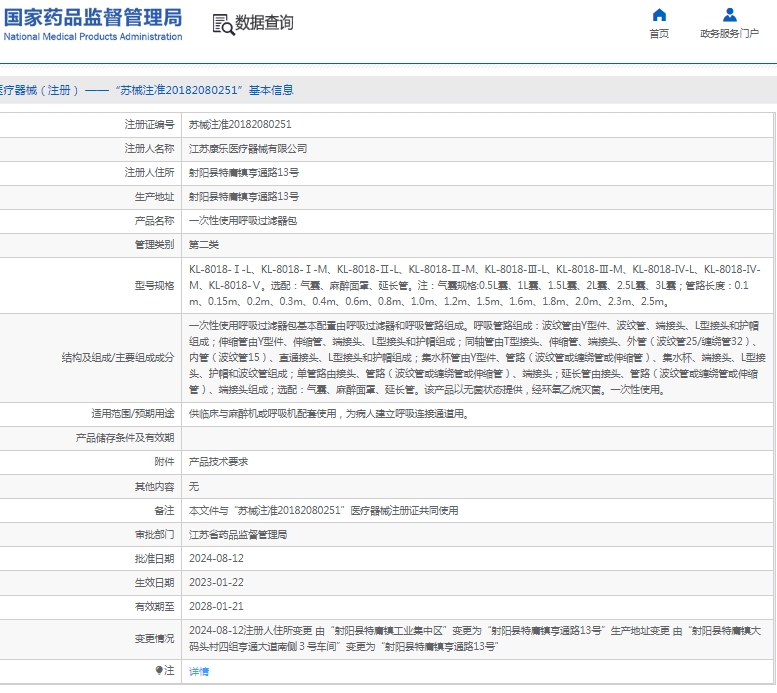Image resolution: width=777 pixels, height=693 pixels.
Task: Click the 首页 home icon
Action: [x=658, y=15]
